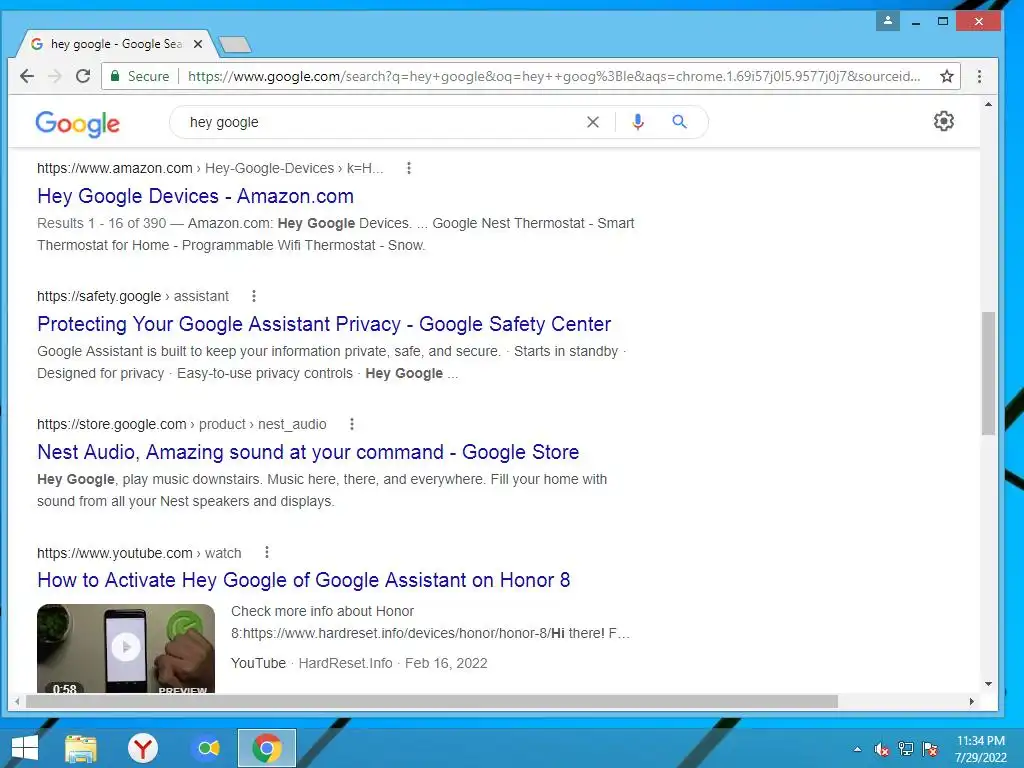Click the https://www.amazon.com breadcrumb URL
This screenshot has height=768, width=1024.
(115, 168)
